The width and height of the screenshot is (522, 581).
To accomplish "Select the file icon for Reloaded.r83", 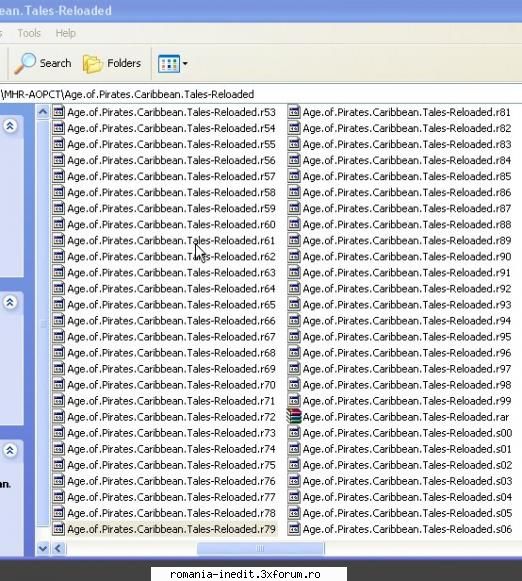I will click(x=294, y=144).
